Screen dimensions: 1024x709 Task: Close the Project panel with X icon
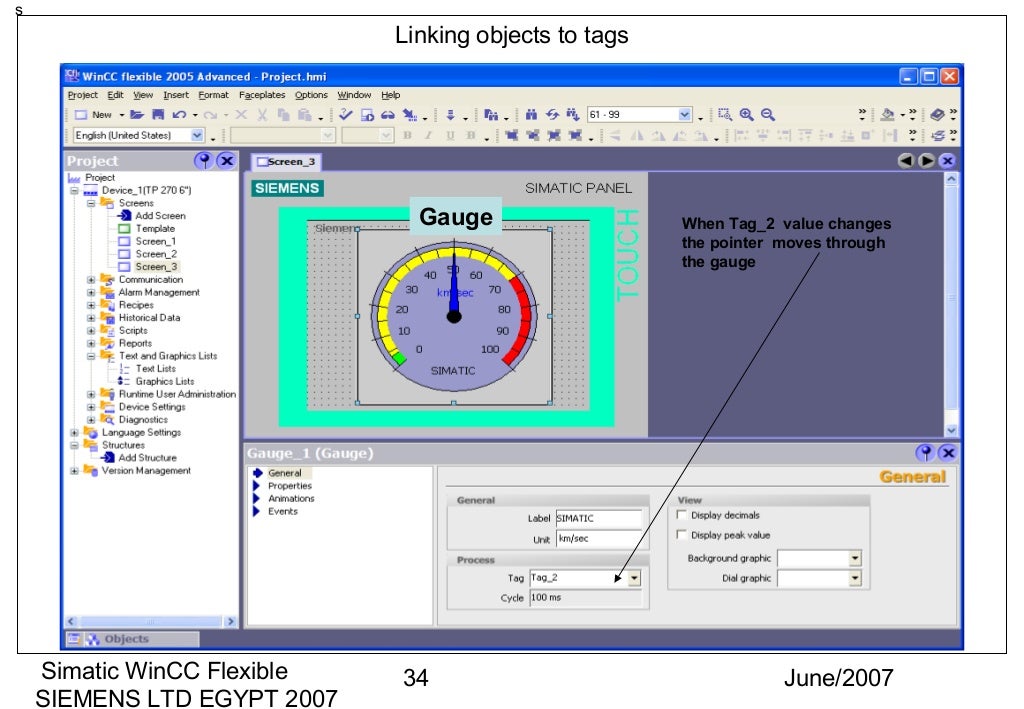point(226,161)
